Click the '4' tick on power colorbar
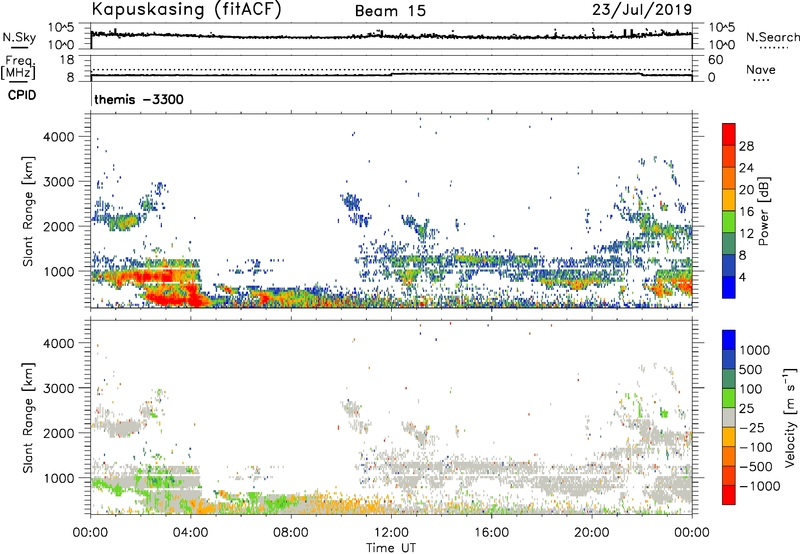Viewport: 800px width, 554px height. pos(743,277)
